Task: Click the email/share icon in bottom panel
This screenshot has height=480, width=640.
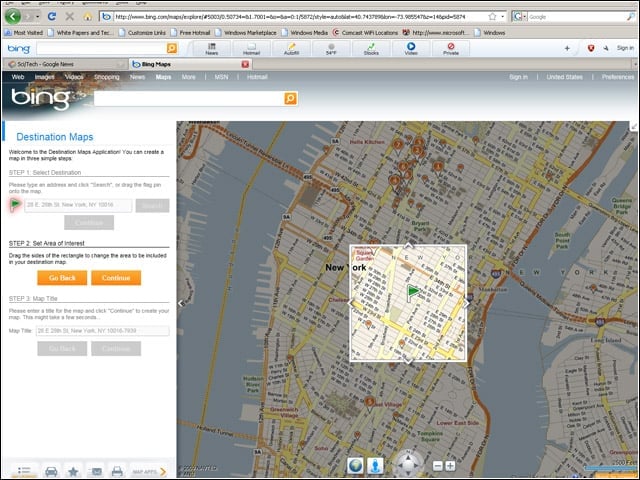Action: coord(96,471)
